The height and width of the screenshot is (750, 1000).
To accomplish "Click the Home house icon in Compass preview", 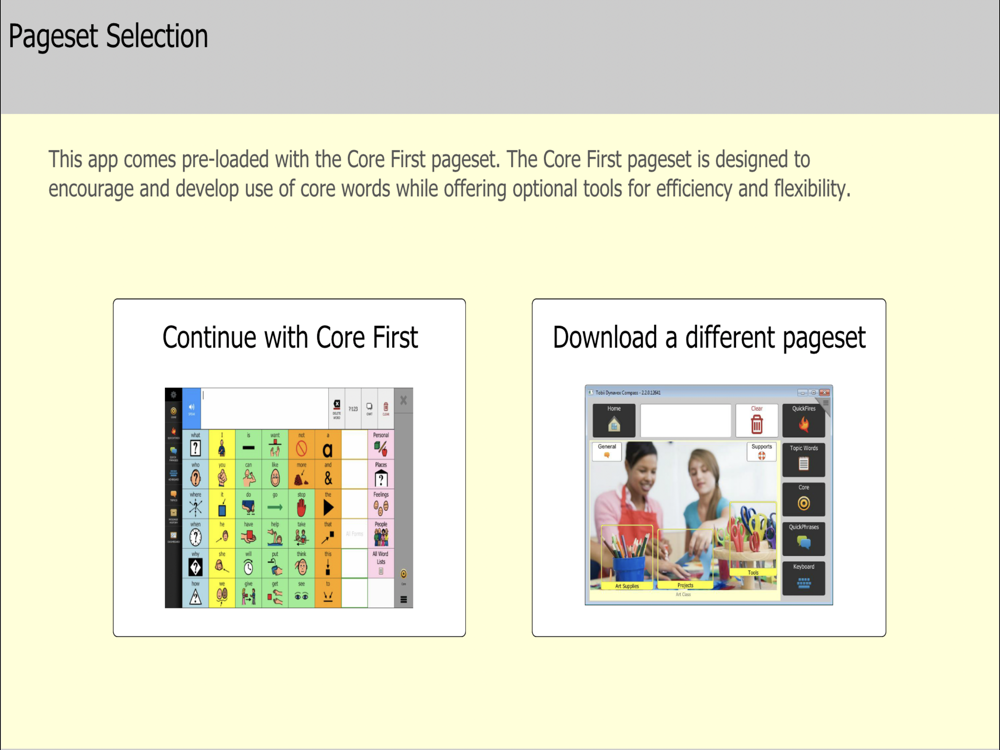I will coord(614,422).
